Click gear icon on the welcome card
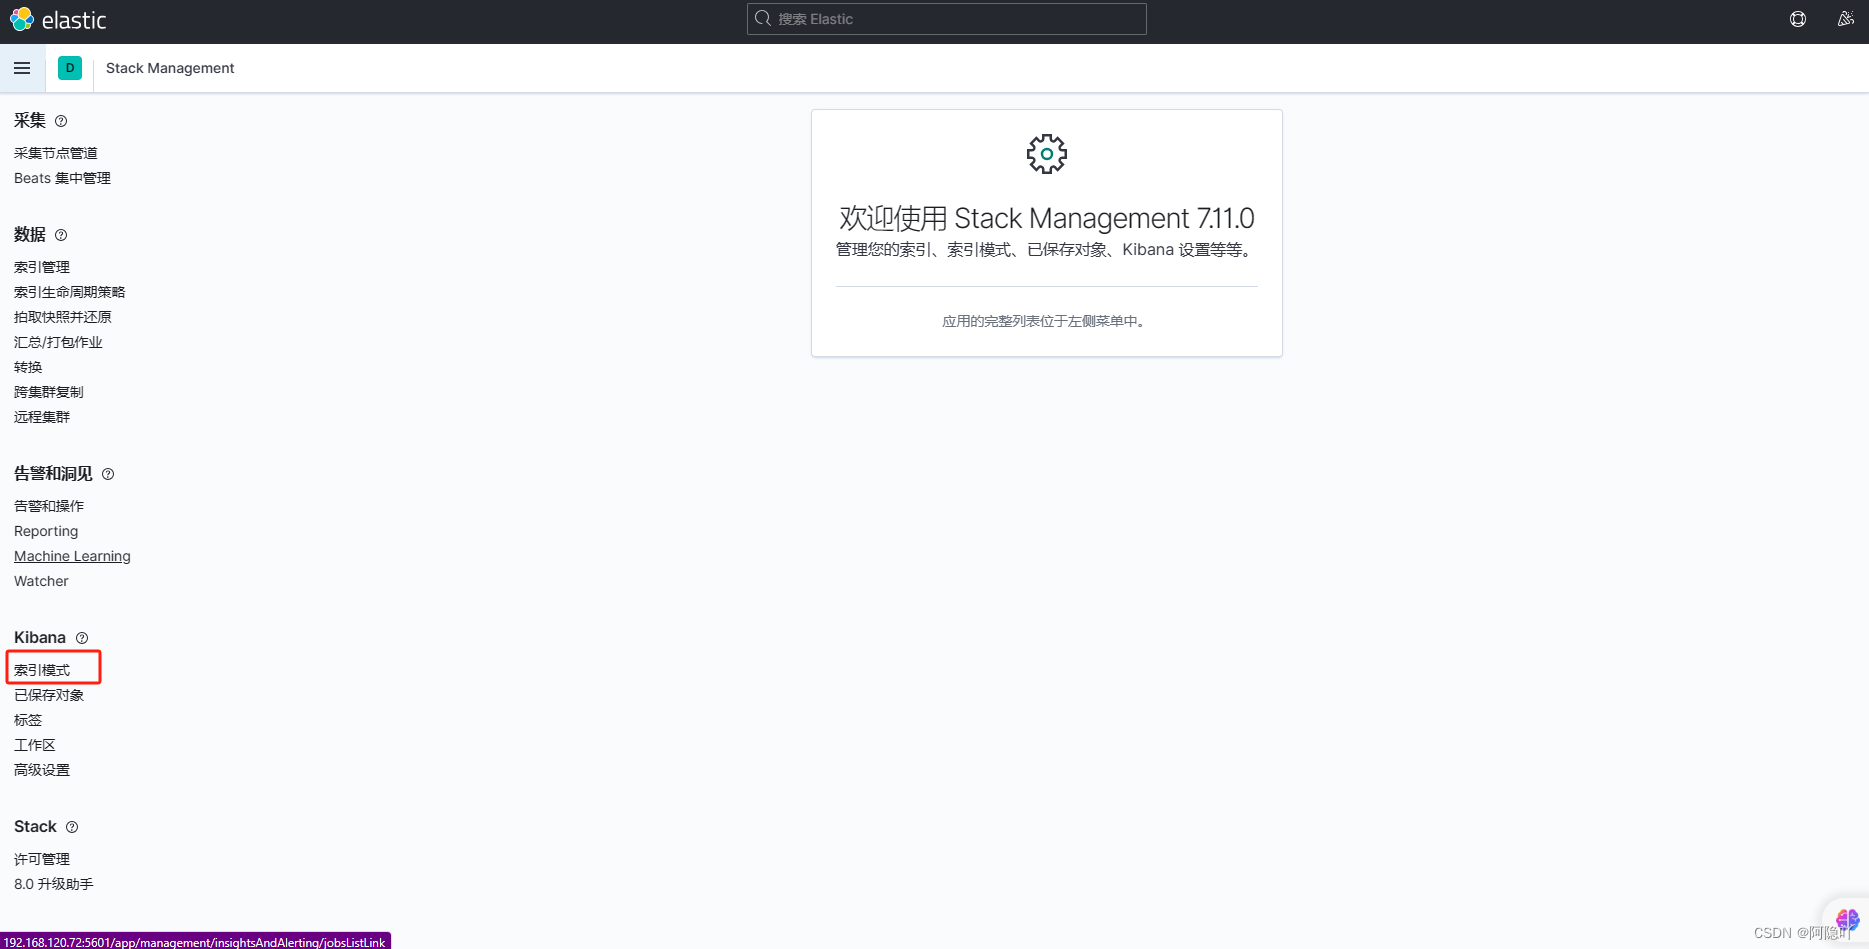 coord(1046,153)
